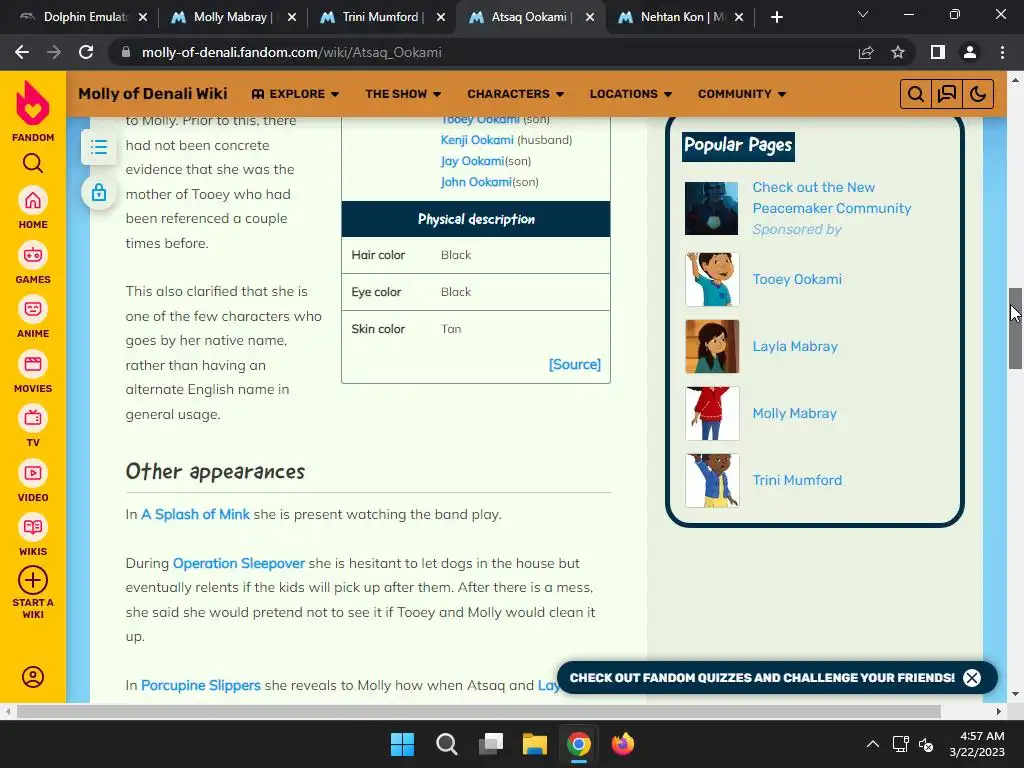Open Operation Sleepover episode link
Viewport: 1024px width, 768px height.
(238, 563)
